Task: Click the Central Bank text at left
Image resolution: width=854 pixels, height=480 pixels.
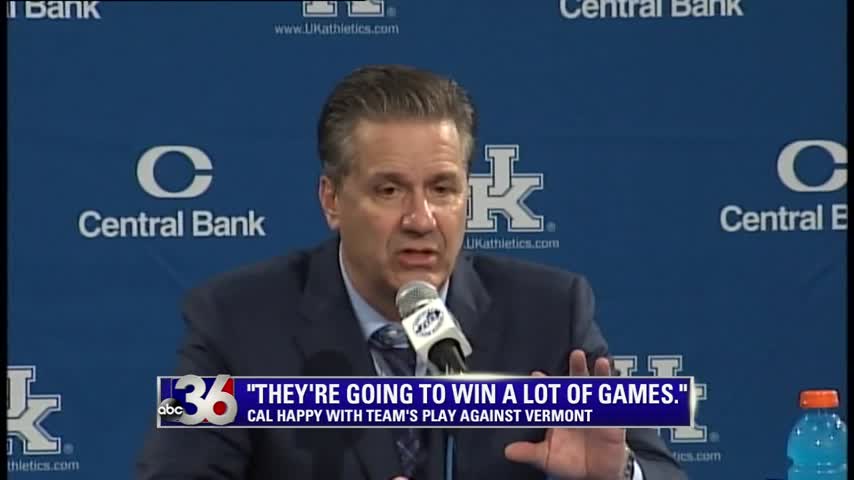Action: (x=172, y=224)
